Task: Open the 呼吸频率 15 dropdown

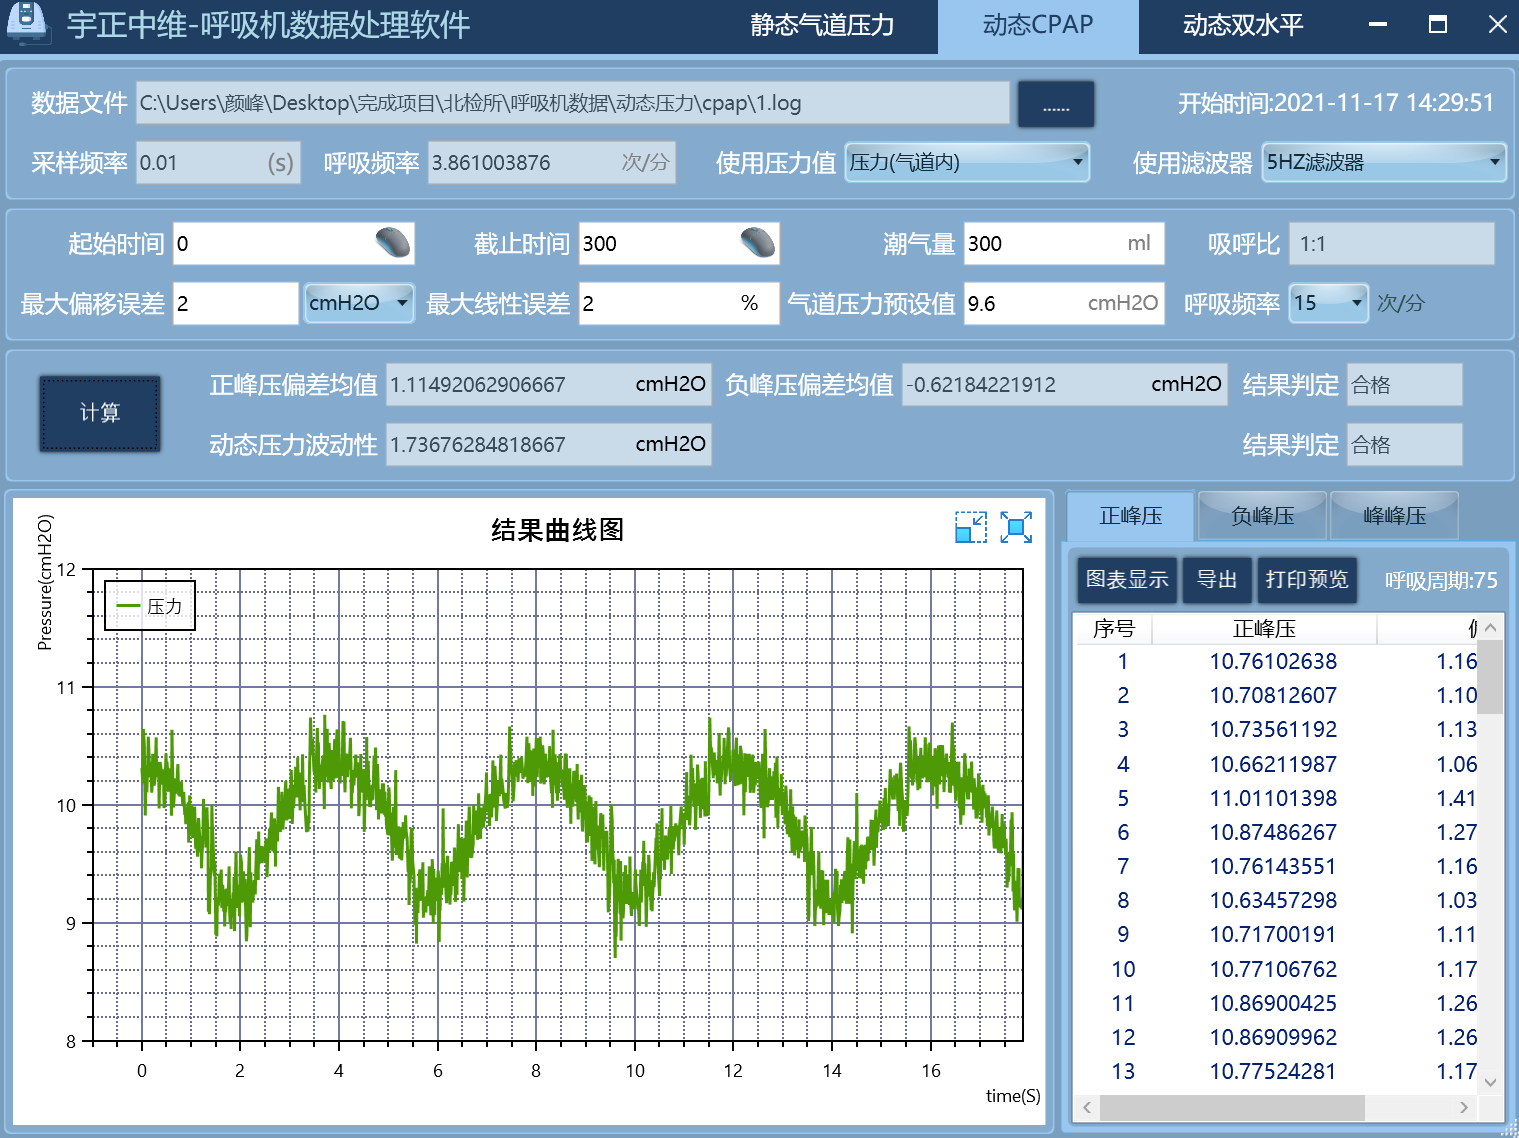Action: coord(1328,303)
